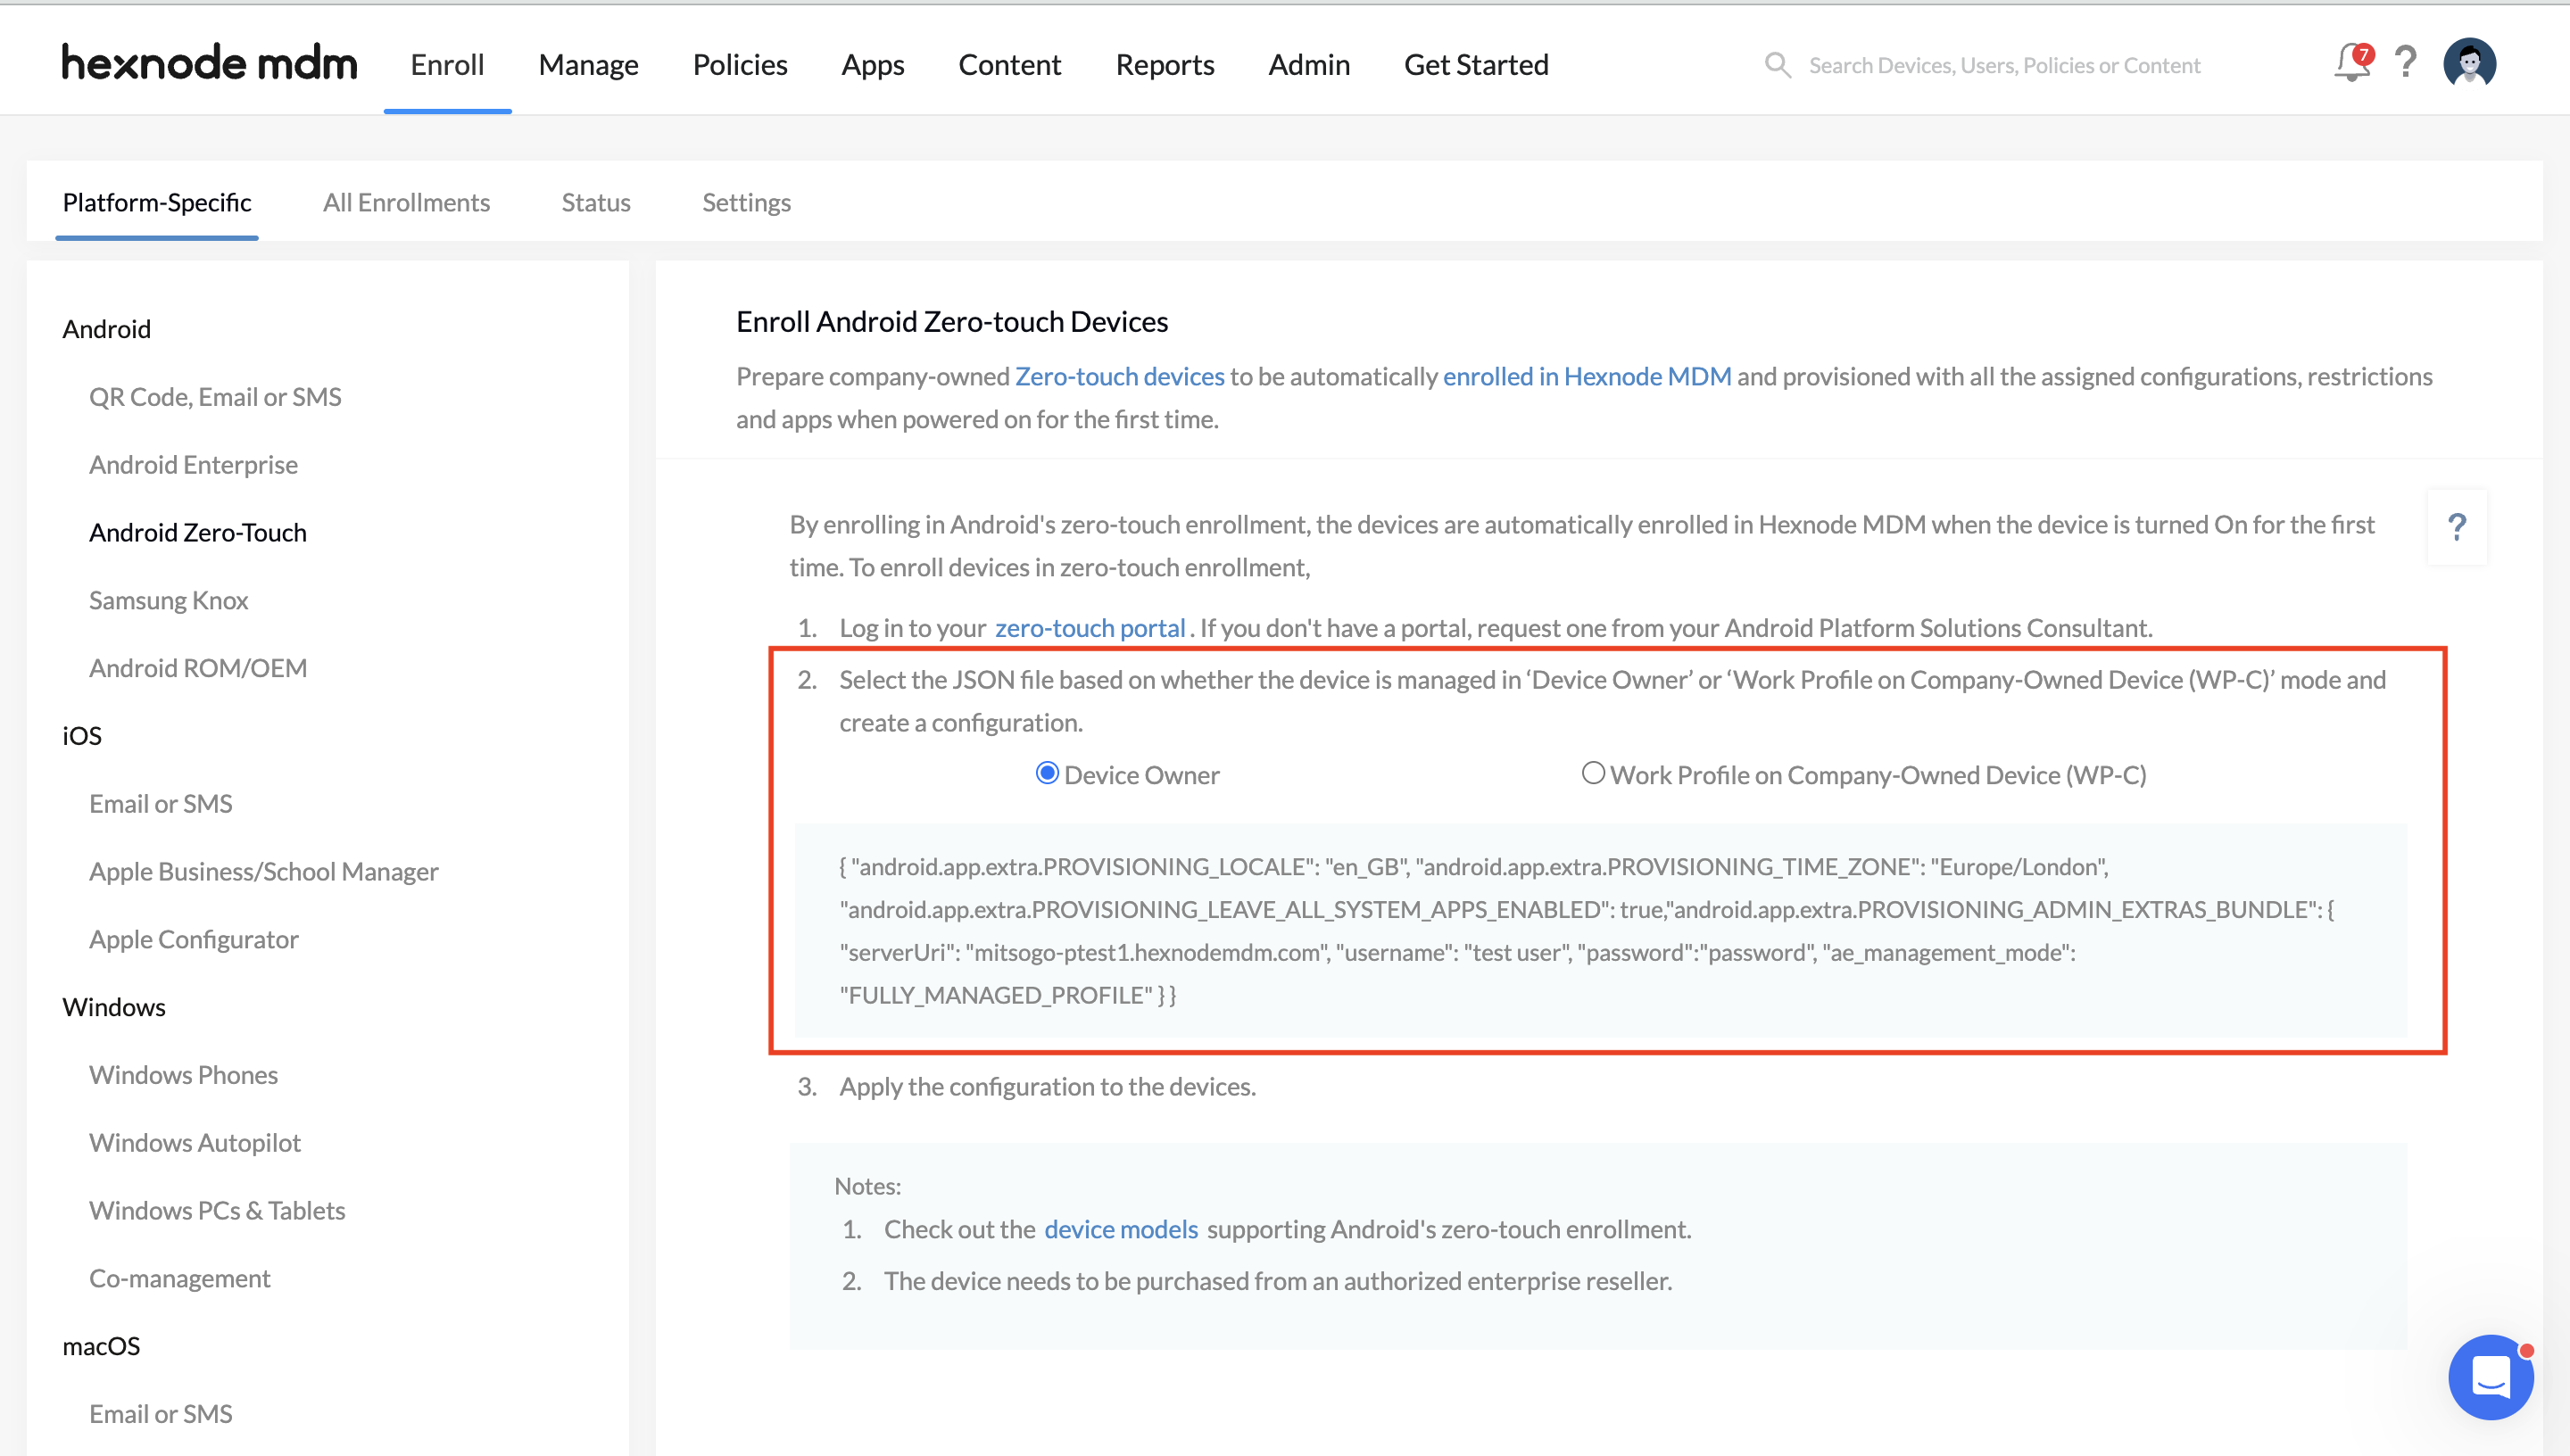2570x1456 pixels.
Task: Go to Get Started
Action: point(1476,65)
